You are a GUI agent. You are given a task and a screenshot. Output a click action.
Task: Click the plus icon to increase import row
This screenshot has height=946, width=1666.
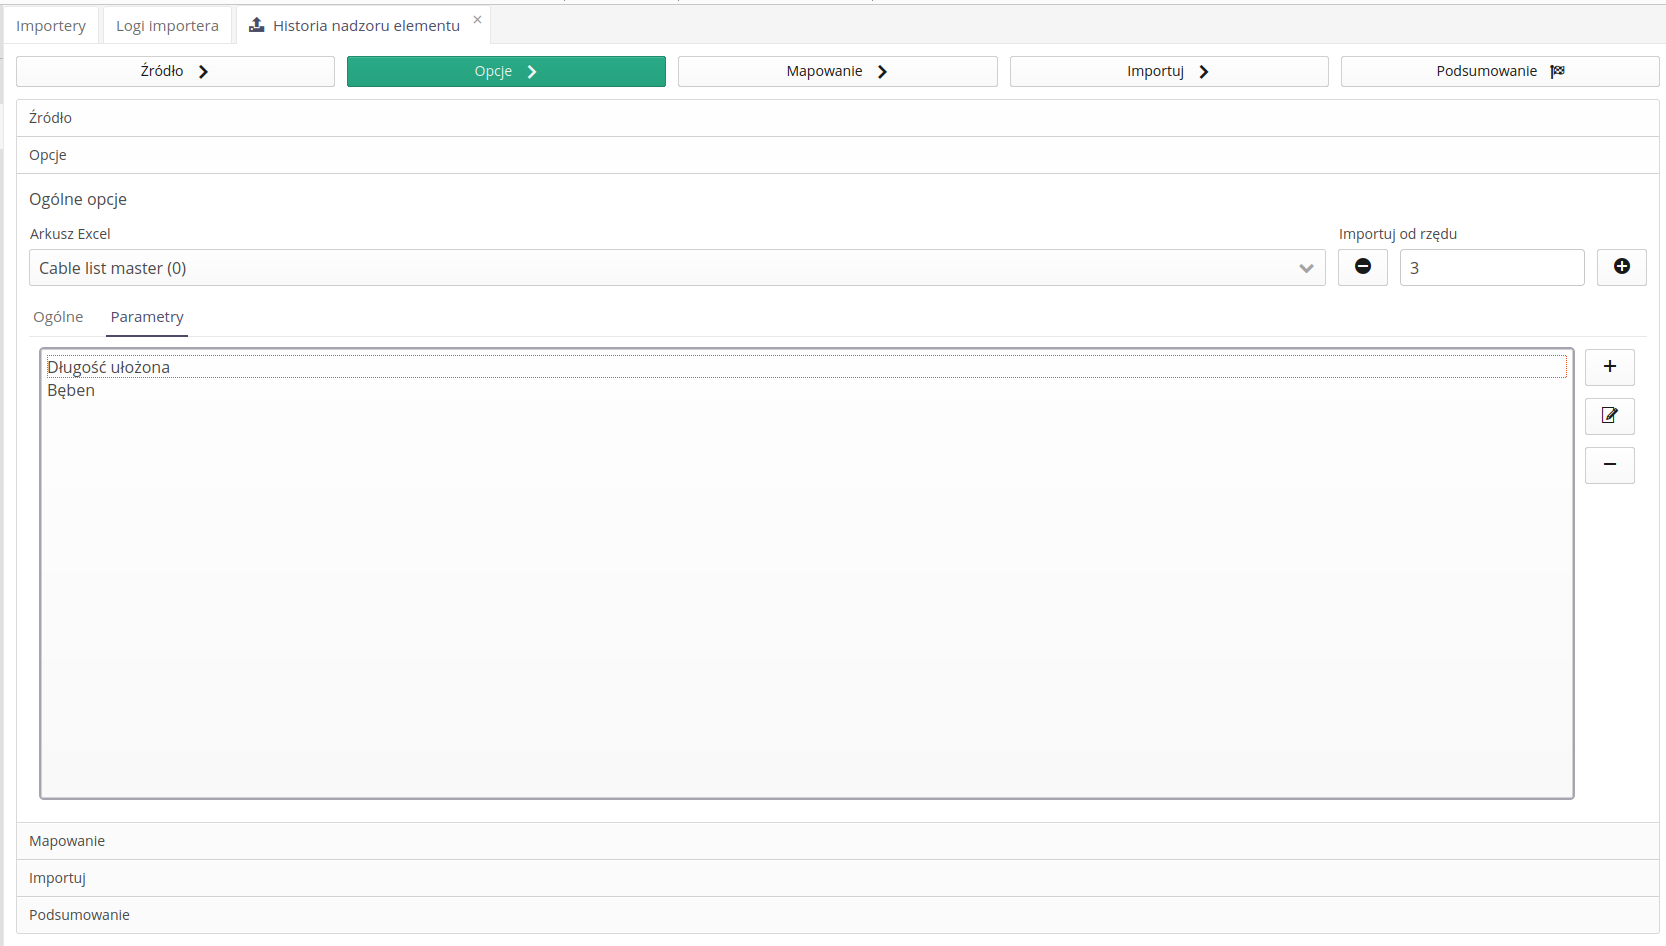1621,267
